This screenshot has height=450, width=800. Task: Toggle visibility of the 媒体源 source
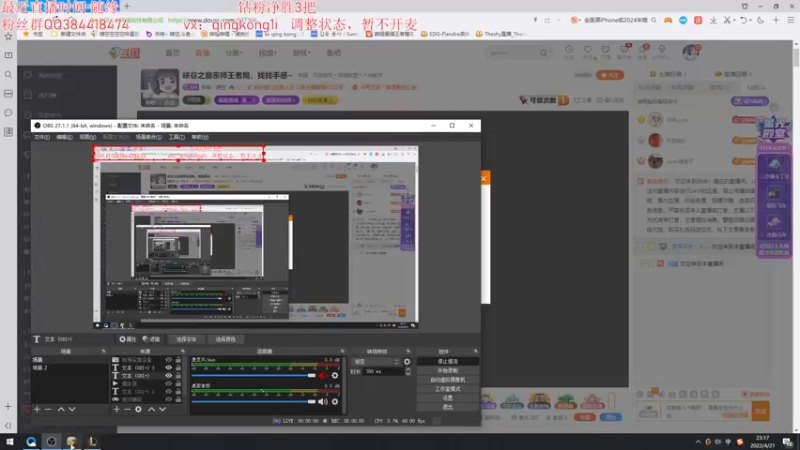click(168, 384)
